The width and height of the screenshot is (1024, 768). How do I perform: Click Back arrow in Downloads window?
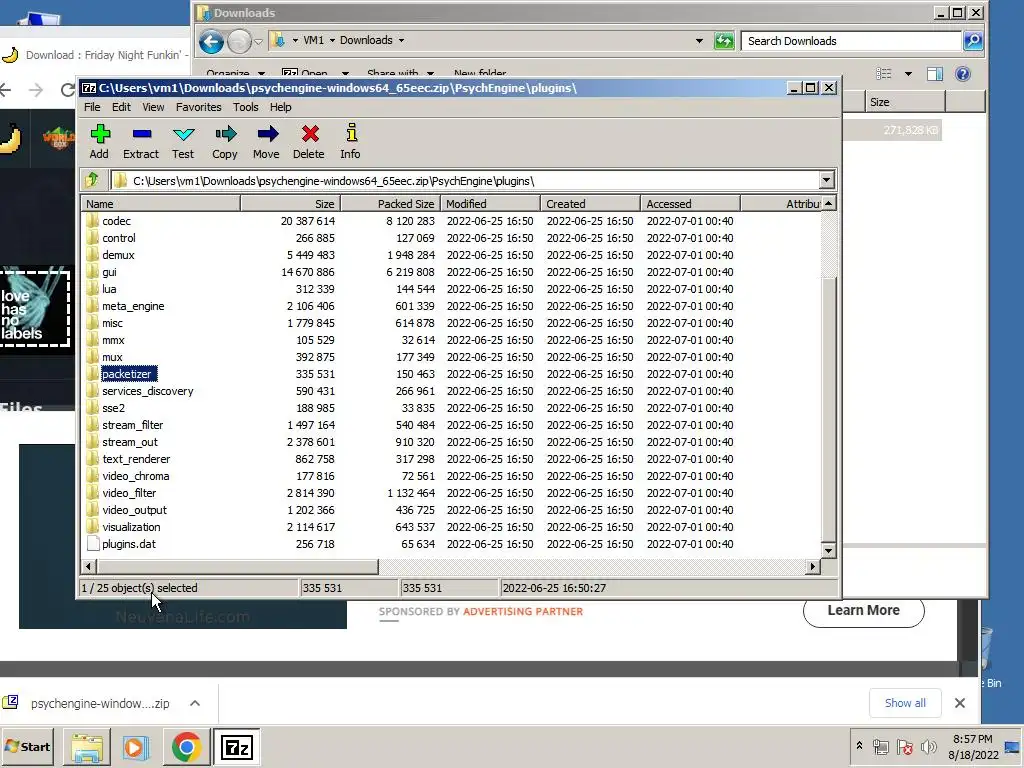coord(212,42)
